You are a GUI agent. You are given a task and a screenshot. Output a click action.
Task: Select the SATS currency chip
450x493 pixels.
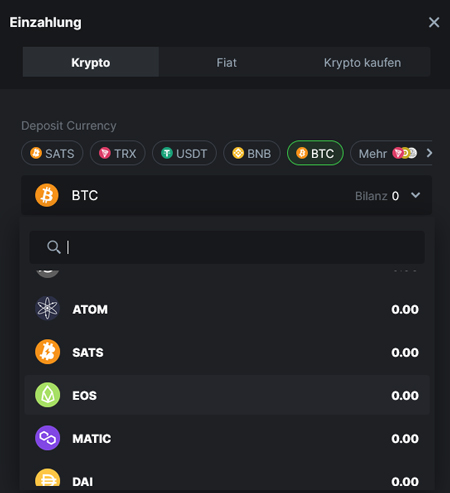[52, 153]
